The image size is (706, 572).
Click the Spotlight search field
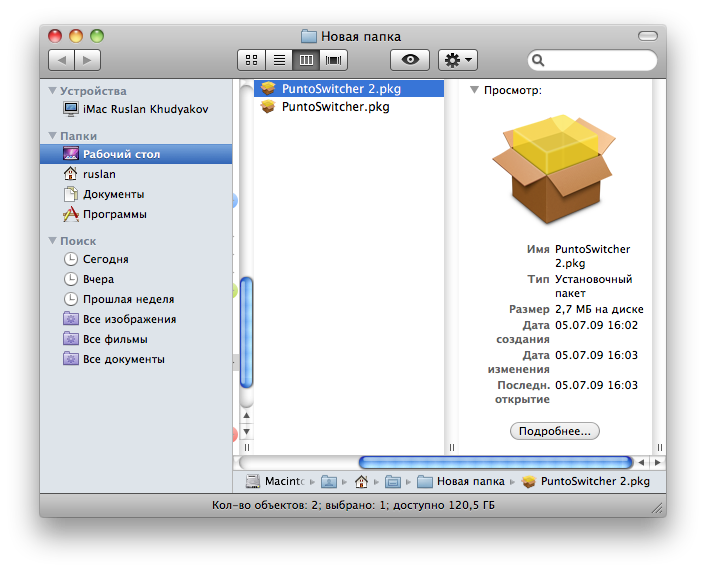click(592, 60)
